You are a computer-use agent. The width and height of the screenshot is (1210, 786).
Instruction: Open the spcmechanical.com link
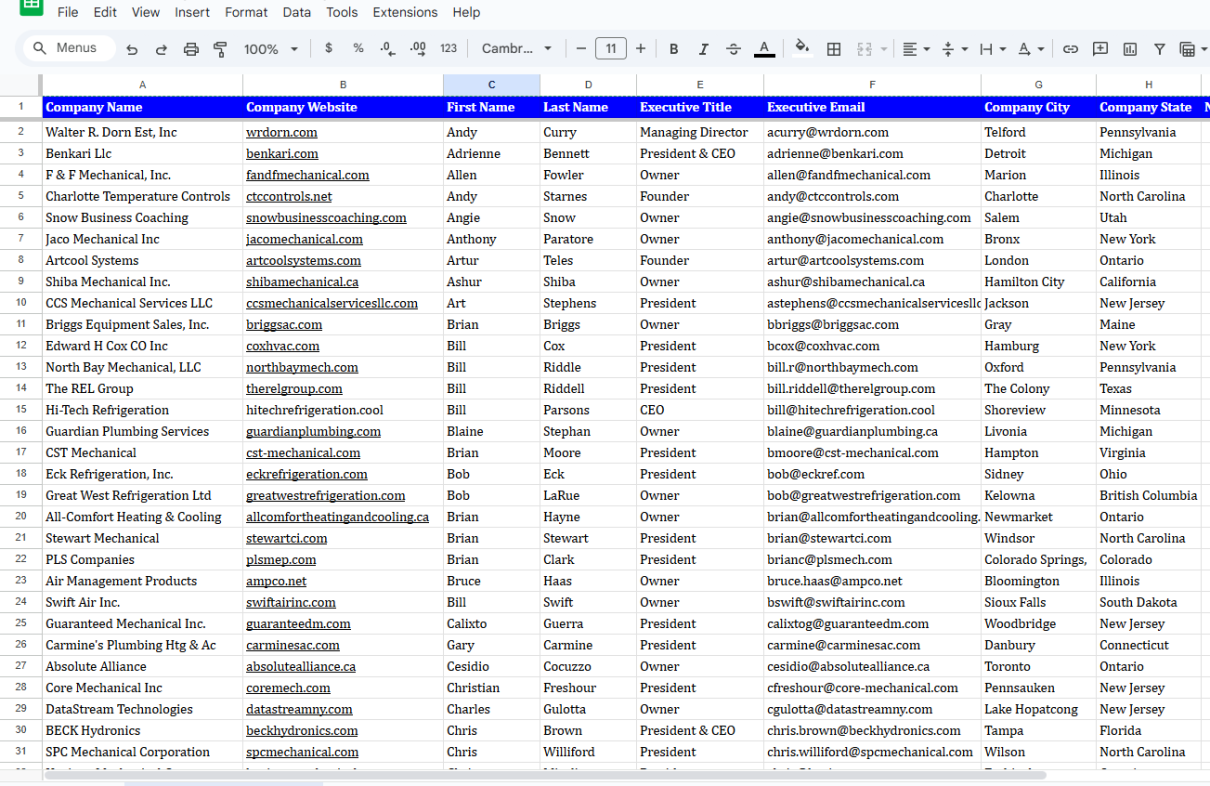click(302, 752)
